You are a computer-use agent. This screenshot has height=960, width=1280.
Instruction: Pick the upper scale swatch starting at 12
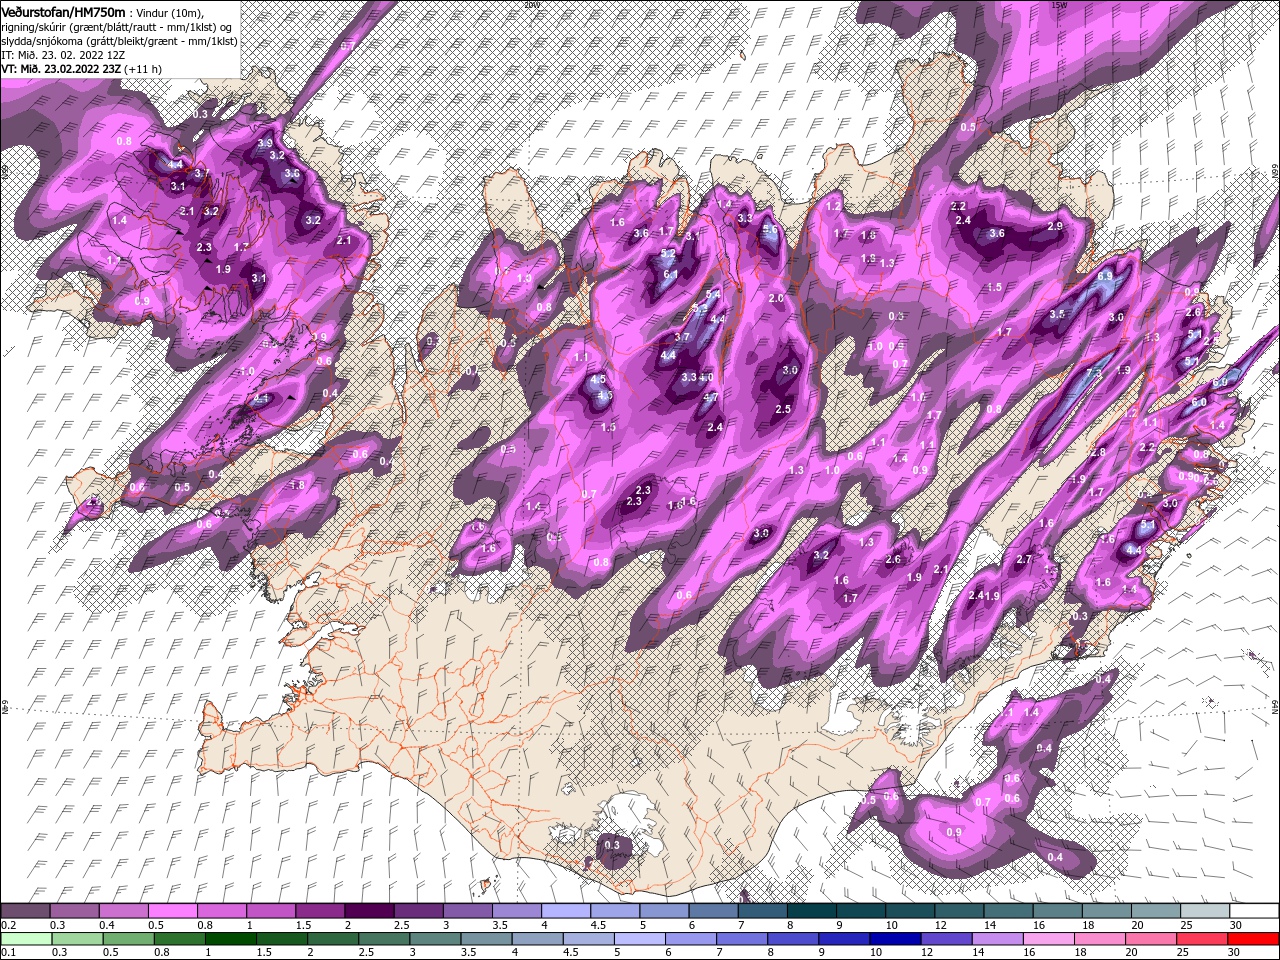pos(959,911)
